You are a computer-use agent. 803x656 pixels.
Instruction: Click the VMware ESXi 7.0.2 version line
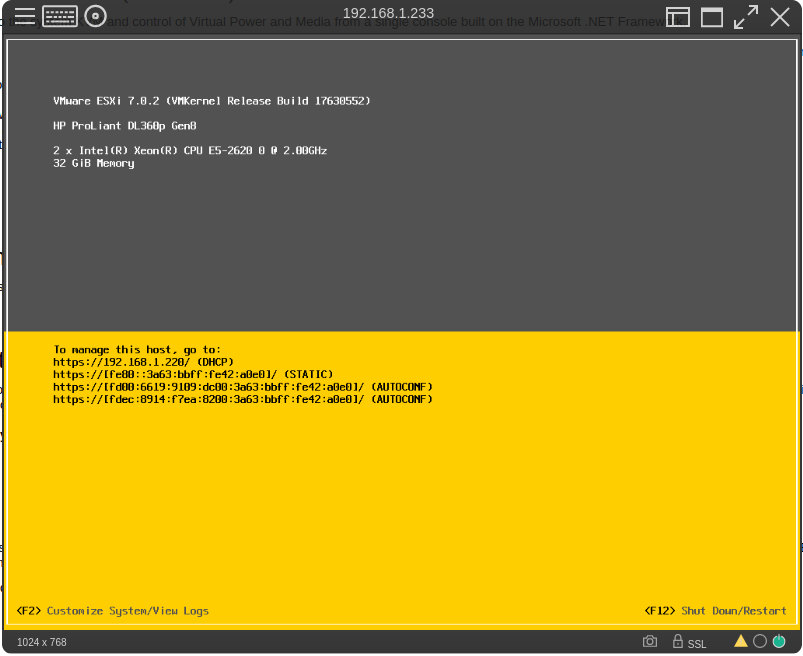point(212,101)
